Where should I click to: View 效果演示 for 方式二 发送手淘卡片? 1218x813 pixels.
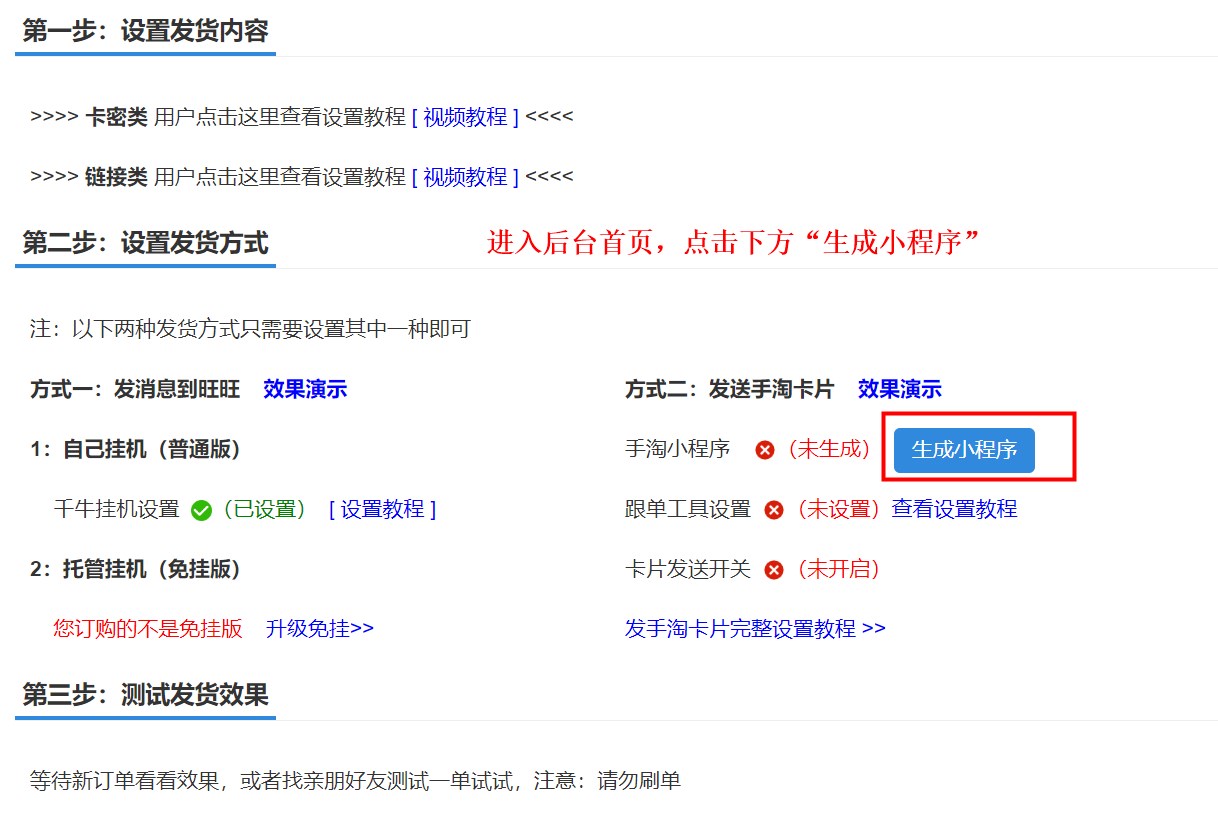[899, 389]
